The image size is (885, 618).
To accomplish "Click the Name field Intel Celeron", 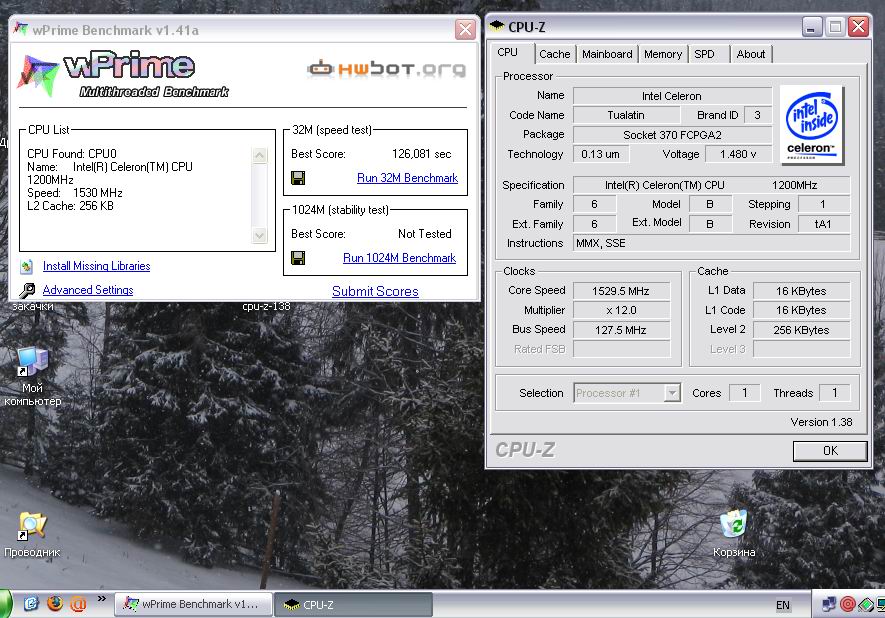I will pos(672,96).
